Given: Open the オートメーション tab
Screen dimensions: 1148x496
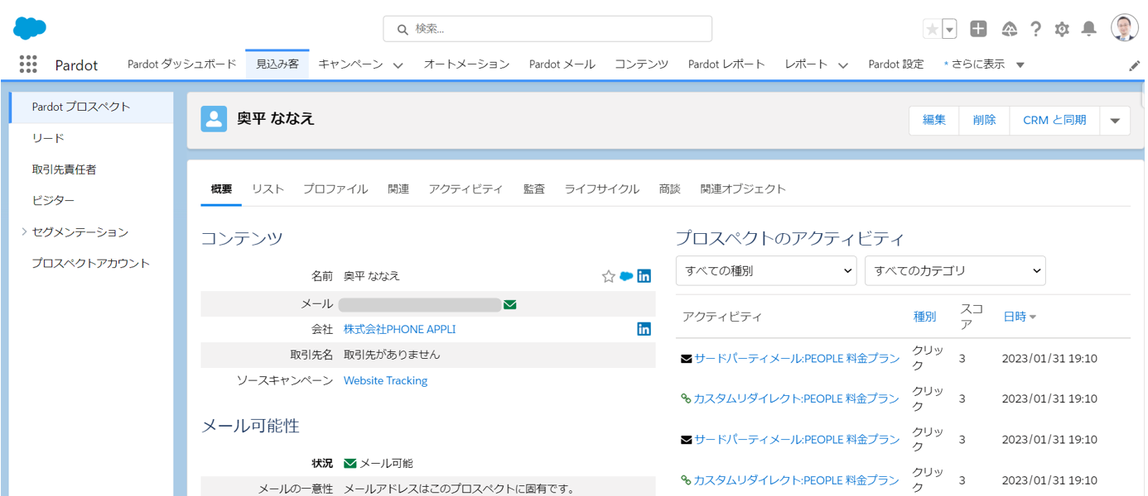Looking at the screenshot, I should point(466,64).
